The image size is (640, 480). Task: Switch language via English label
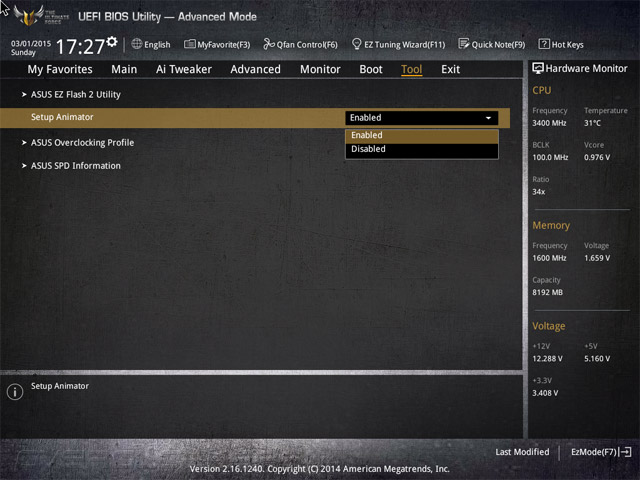pyautogui.click(x=157, y=44)
